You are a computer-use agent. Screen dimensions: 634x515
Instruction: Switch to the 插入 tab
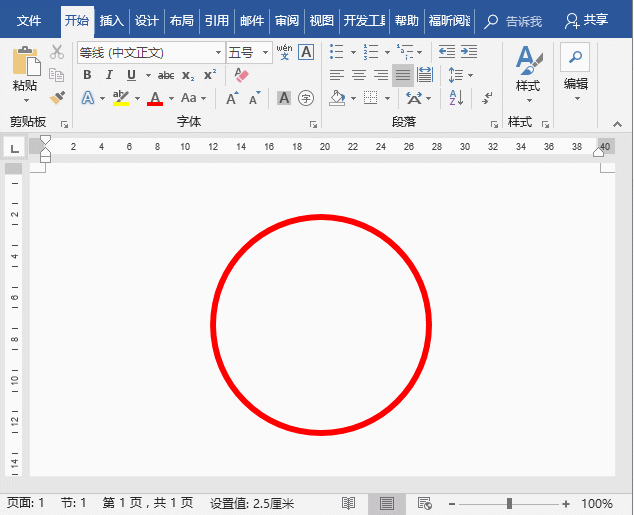pyautogui.click(x=112, y=20)
